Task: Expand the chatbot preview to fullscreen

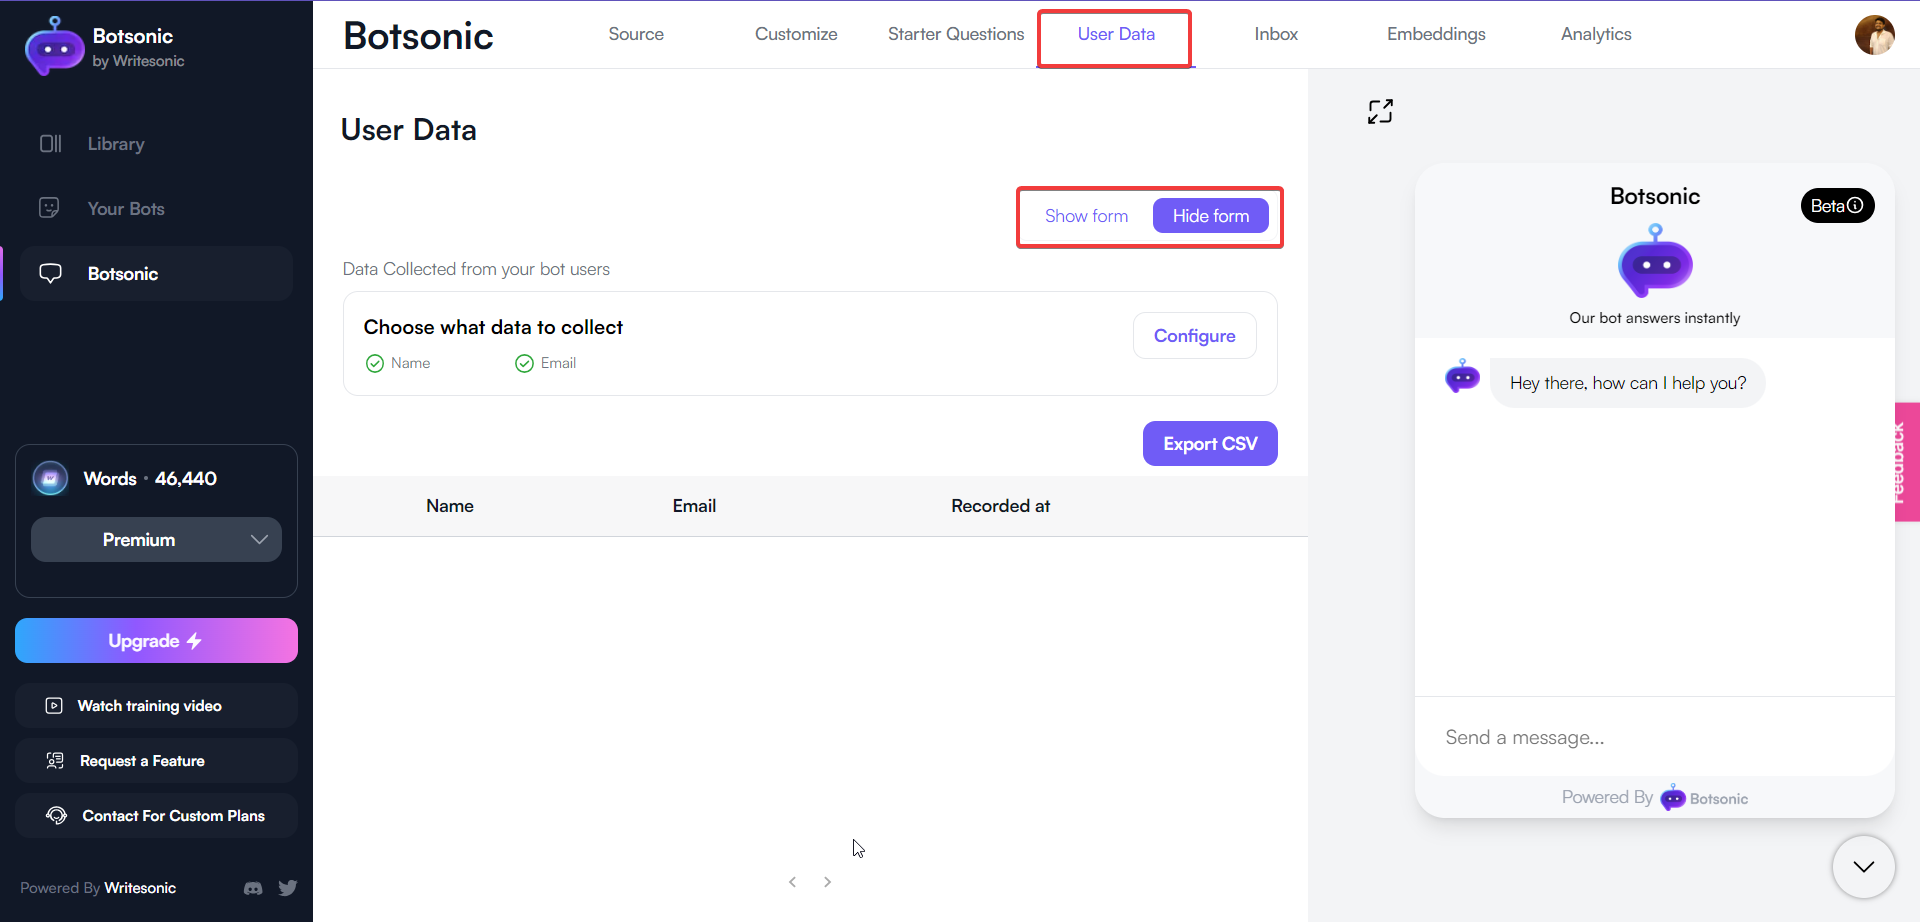Action: 1381,111
